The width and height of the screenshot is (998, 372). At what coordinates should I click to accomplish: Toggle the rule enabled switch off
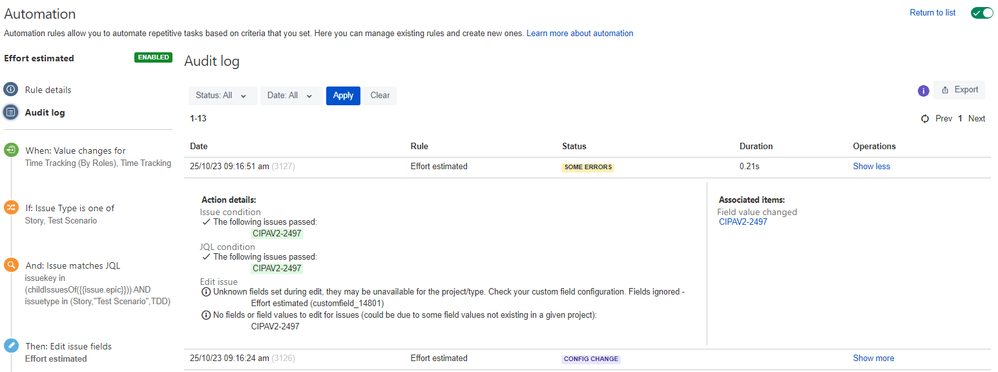[981, 13]
